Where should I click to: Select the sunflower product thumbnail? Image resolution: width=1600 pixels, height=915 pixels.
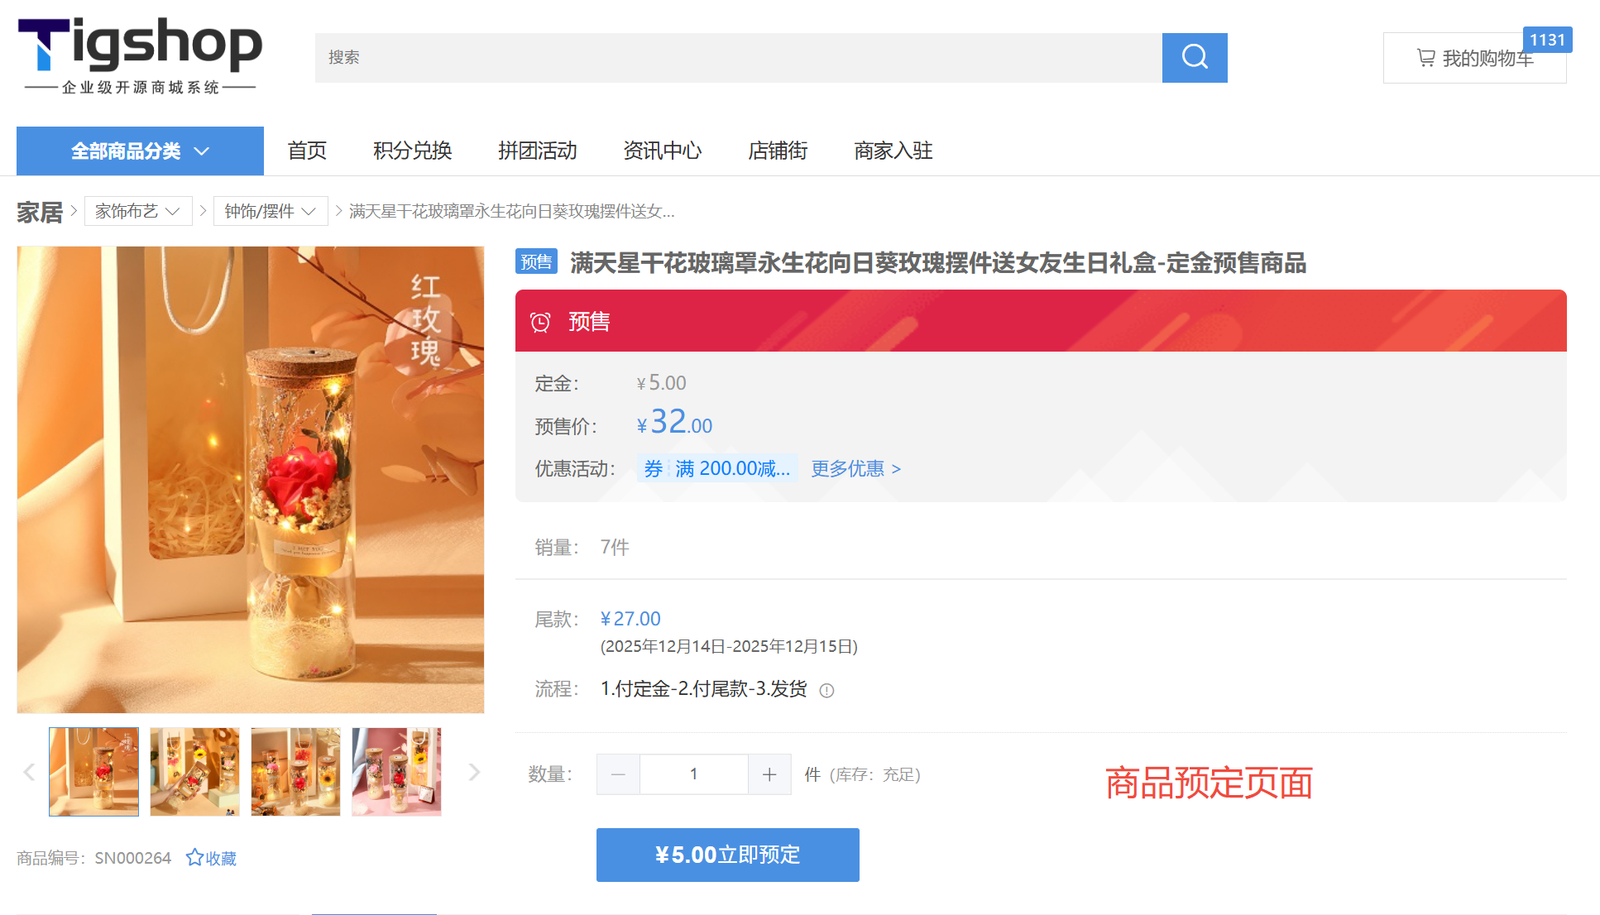(295, 772)
